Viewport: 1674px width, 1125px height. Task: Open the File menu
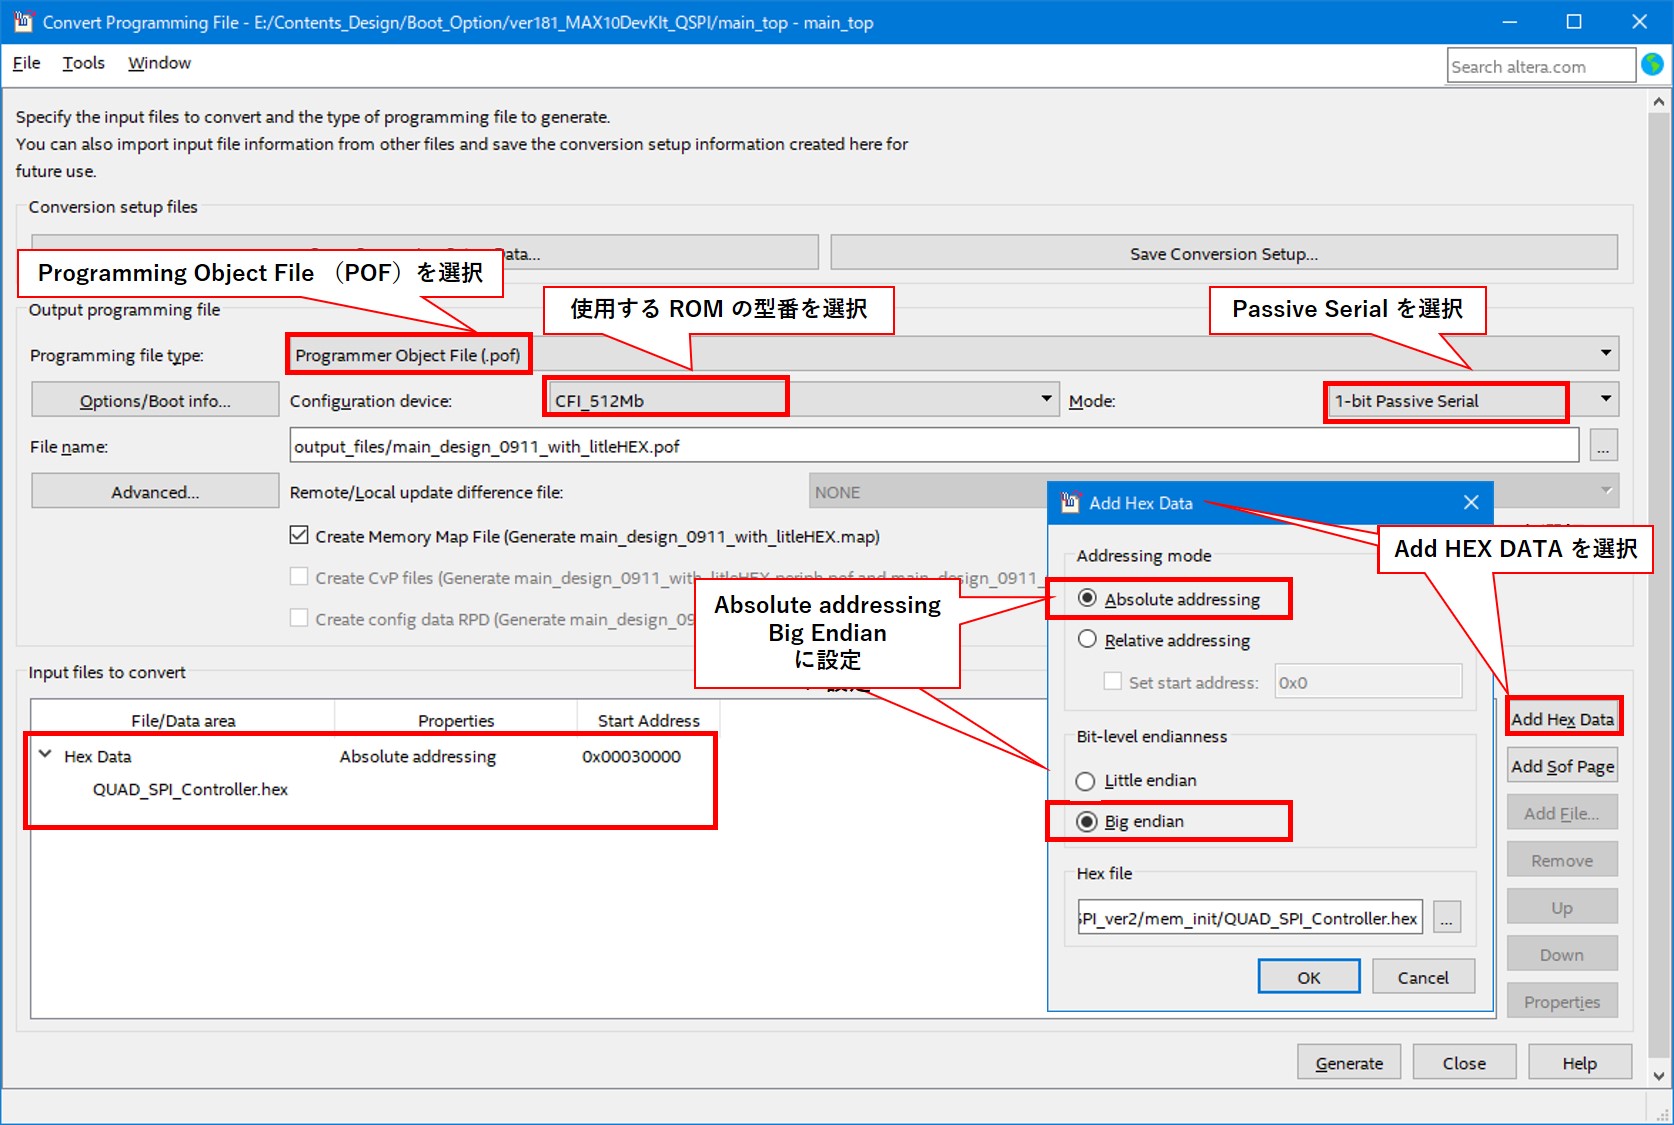click(x=26, y=63)
